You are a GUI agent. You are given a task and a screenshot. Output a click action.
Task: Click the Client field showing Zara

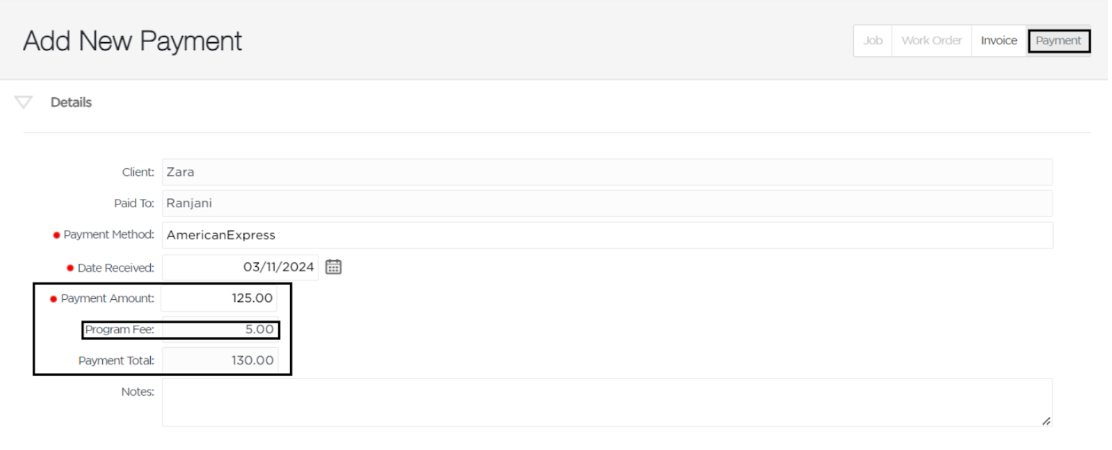click(607, 171)
